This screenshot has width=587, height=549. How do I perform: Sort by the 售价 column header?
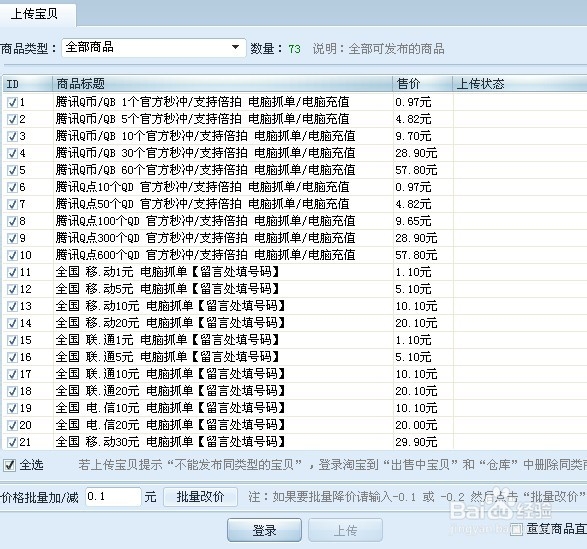click(x=423, y=84)
